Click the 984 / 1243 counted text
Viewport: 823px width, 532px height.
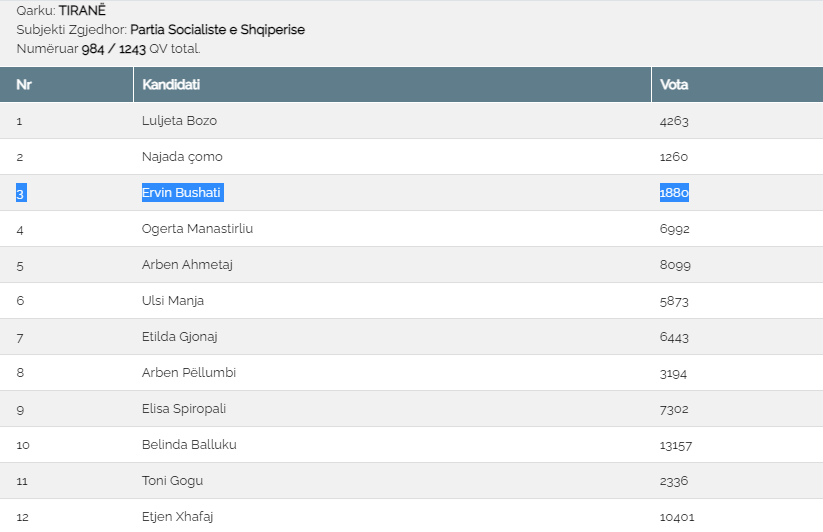point(113,48)
